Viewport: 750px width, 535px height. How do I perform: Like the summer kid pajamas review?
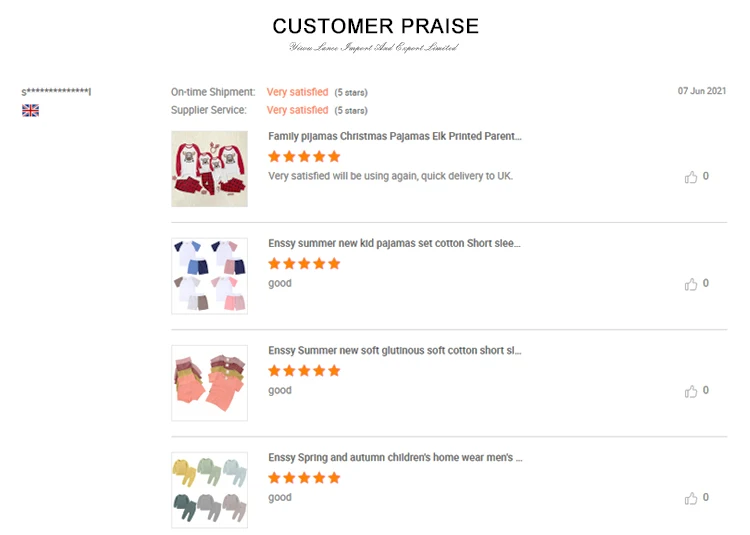point(691,284)
